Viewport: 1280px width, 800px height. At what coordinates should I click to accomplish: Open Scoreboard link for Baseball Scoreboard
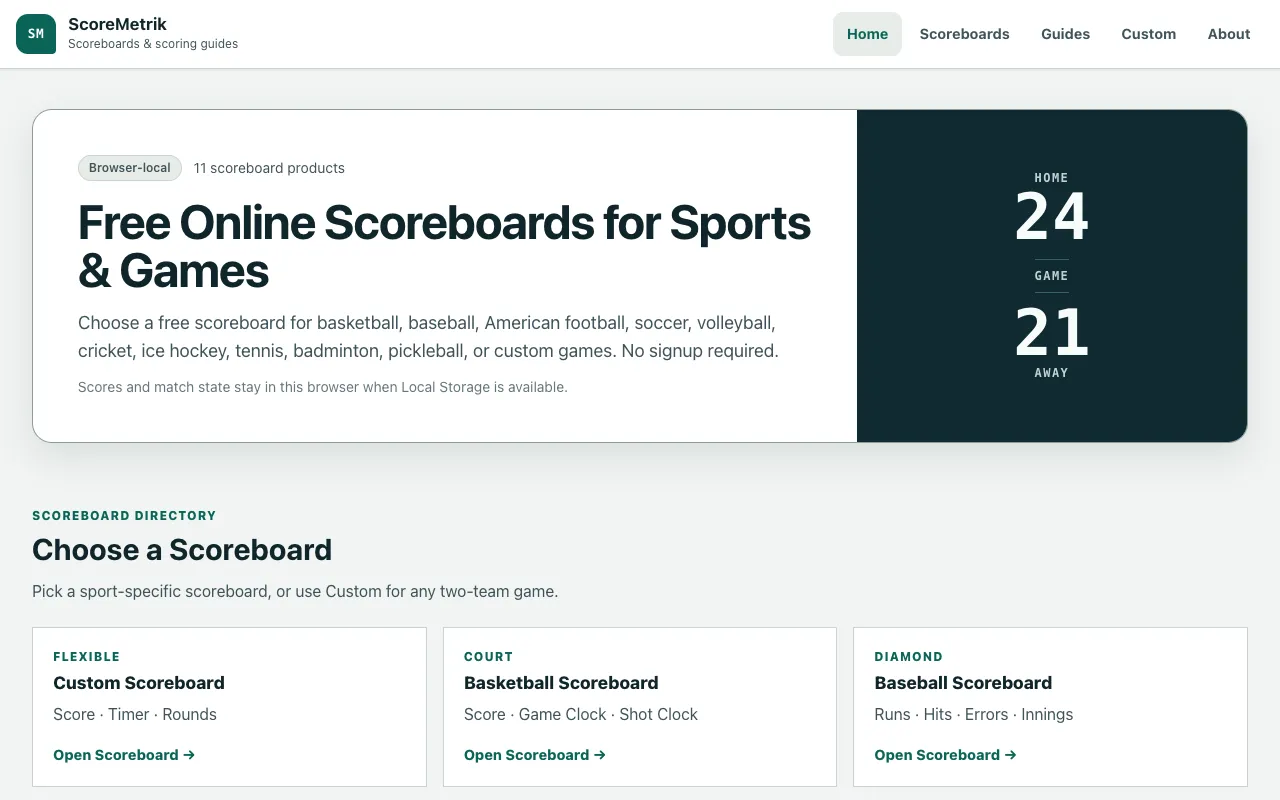945,755
